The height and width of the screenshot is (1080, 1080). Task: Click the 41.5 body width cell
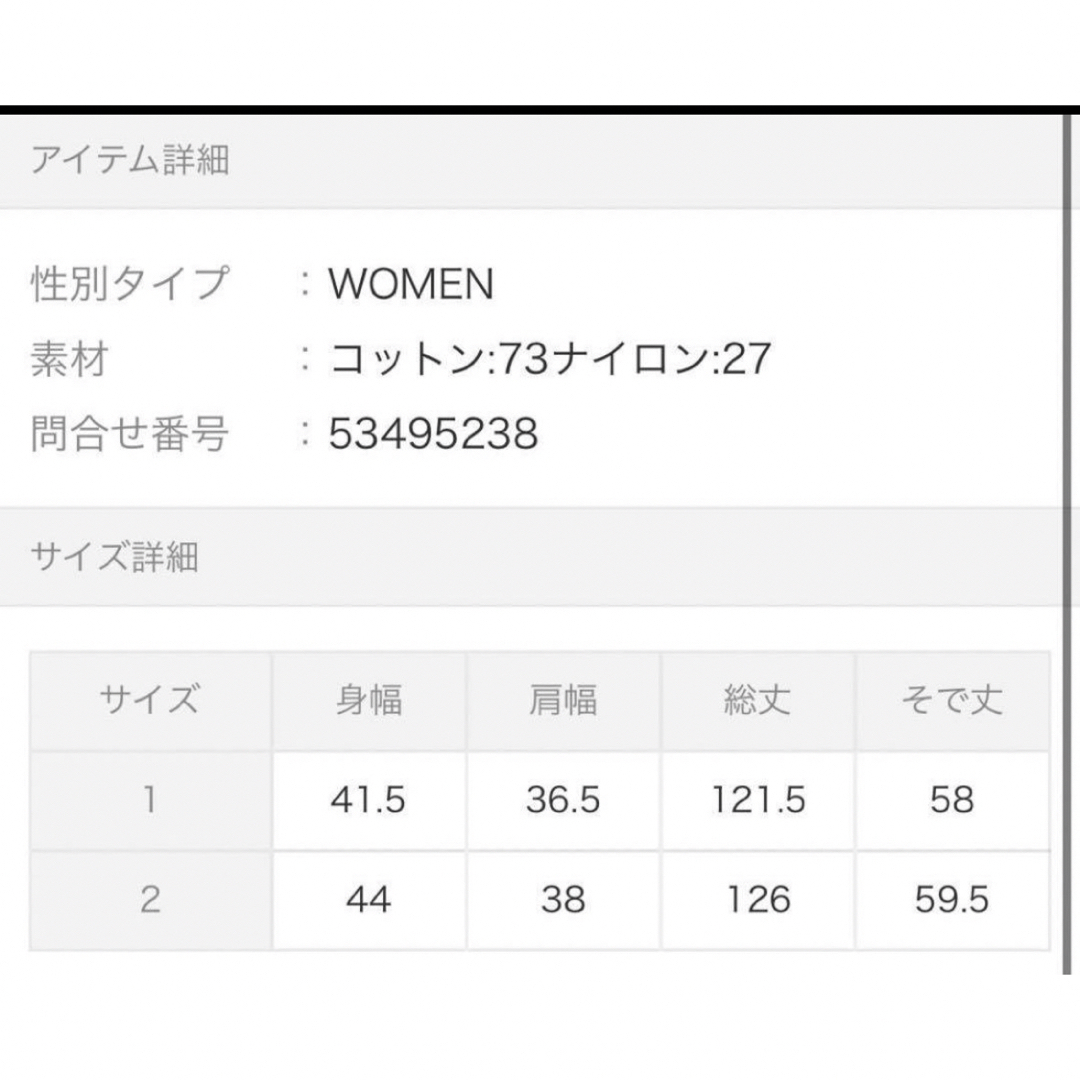click(369, 800)
